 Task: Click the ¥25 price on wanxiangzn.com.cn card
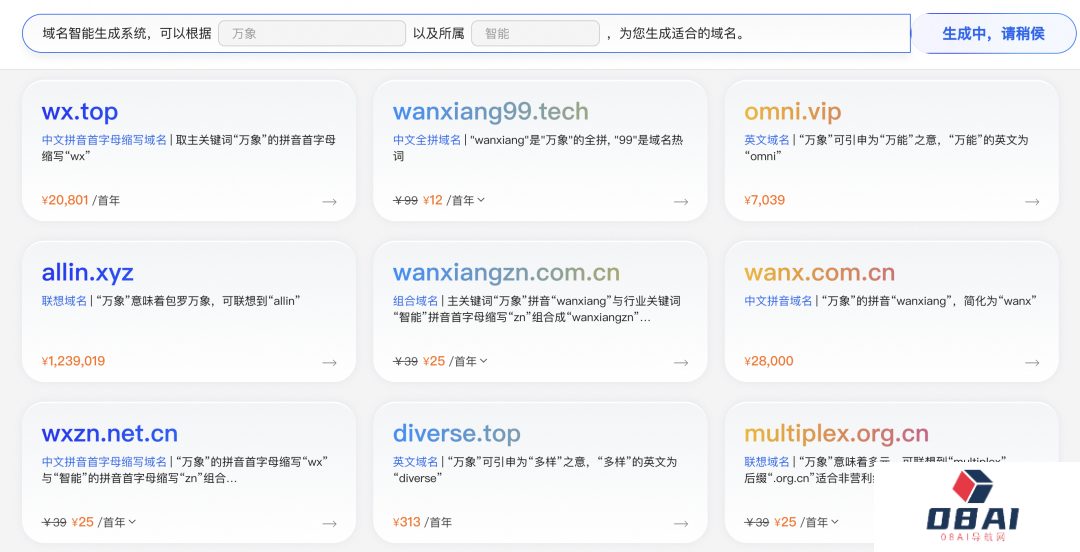434,361
